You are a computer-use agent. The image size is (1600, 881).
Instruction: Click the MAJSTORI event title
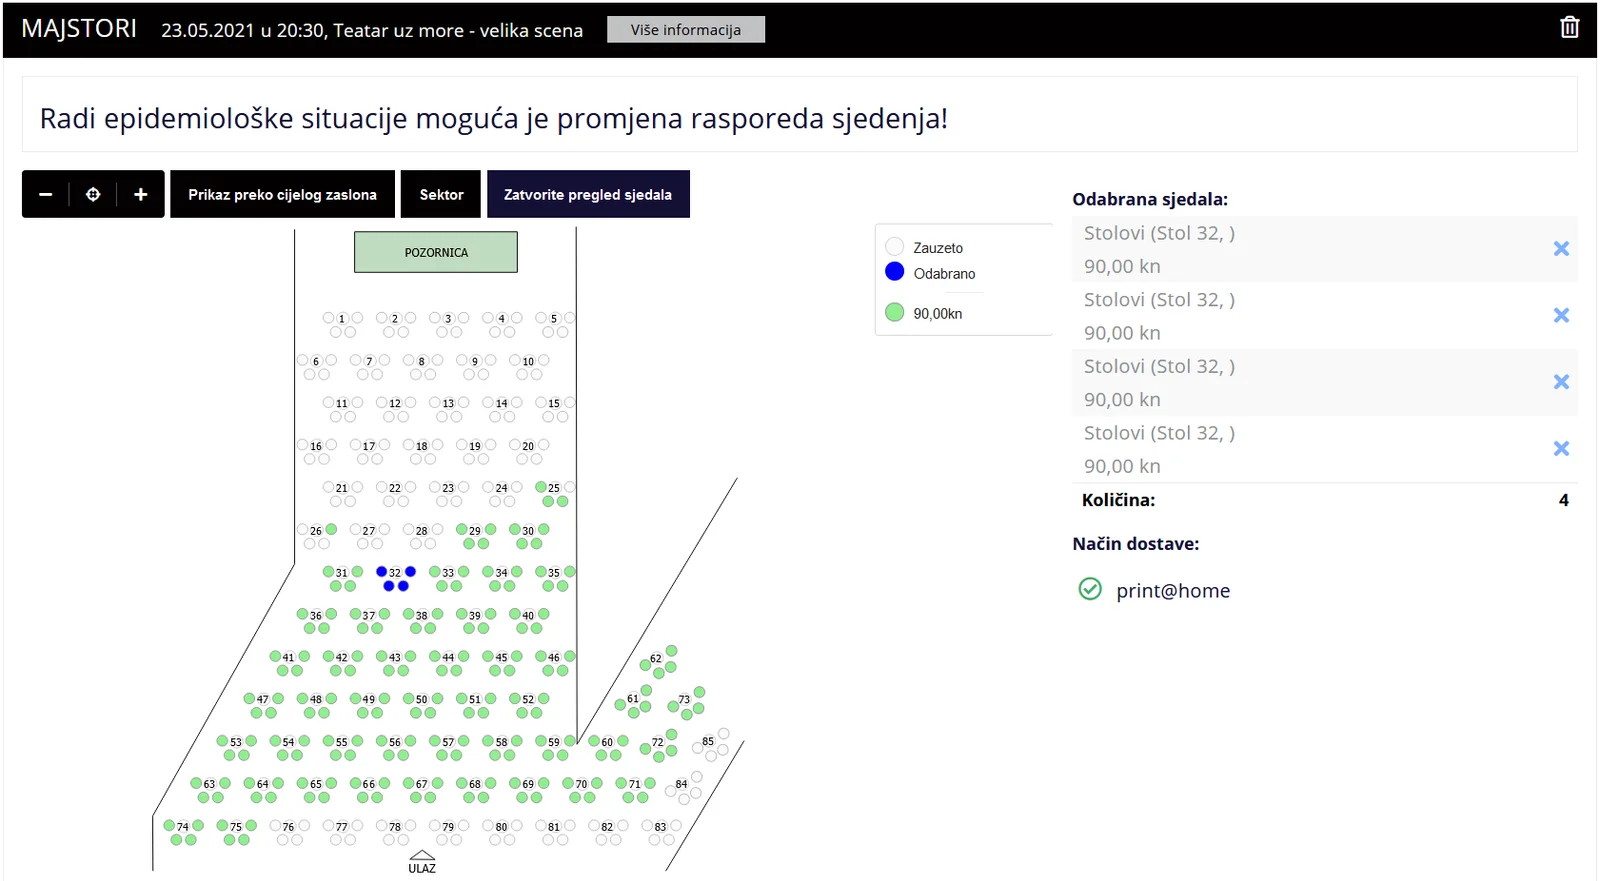[x=79, y=29]
